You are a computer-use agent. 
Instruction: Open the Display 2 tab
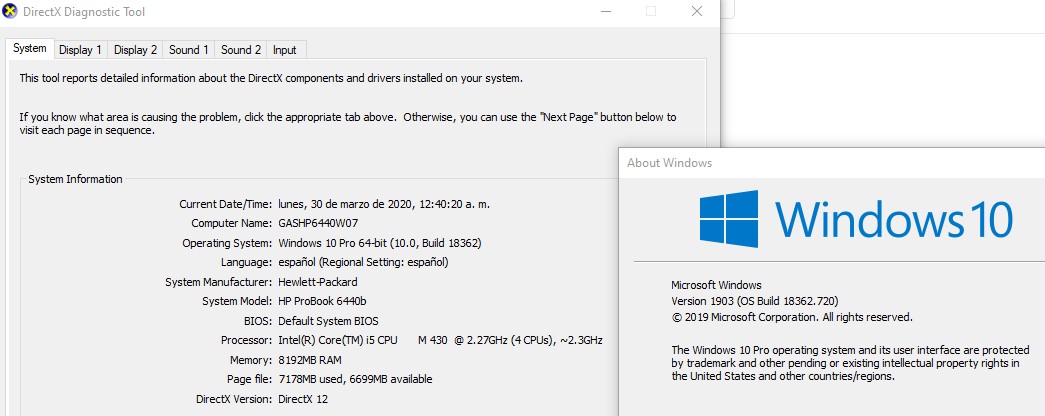[135, 49]
